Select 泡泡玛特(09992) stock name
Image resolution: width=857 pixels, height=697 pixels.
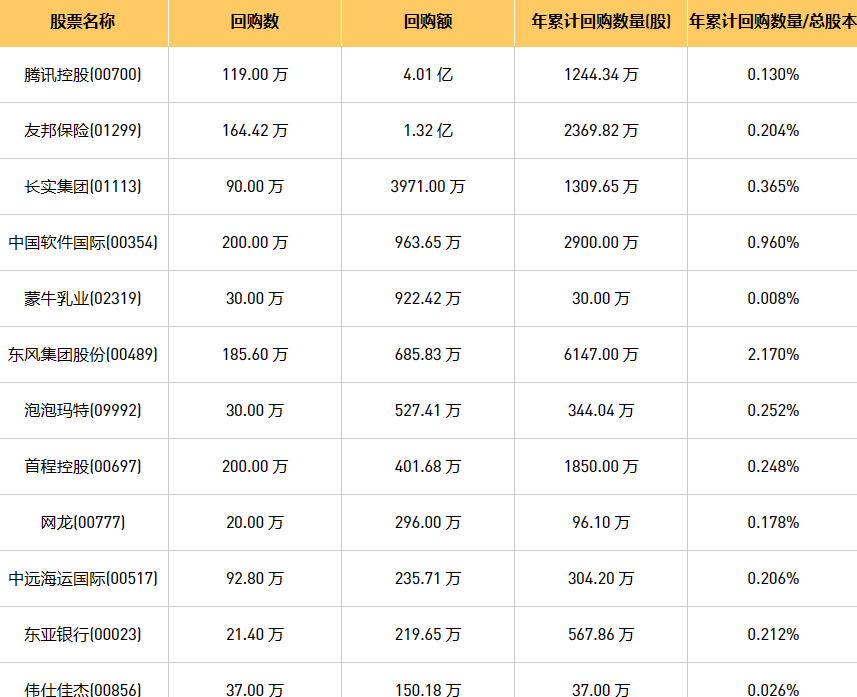coord(83,410)
